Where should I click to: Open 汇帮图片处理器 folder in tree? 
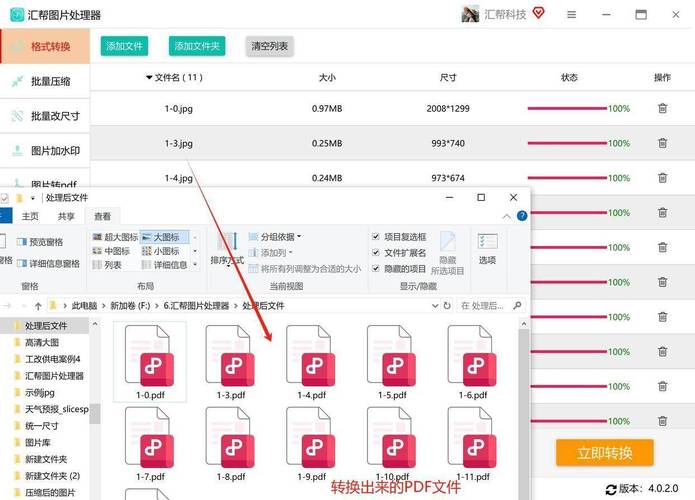point(54,376)
